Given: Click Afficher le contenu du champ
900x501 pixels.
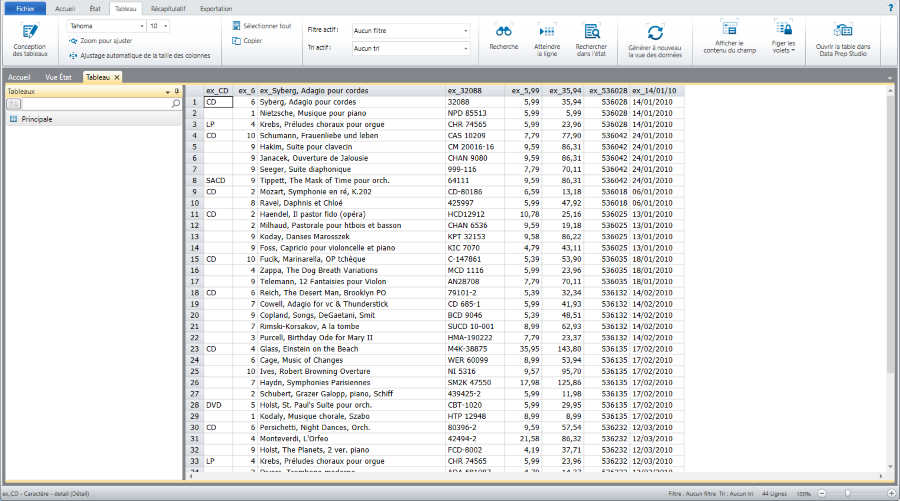Looking at the screenshot, I should point(729,29).
